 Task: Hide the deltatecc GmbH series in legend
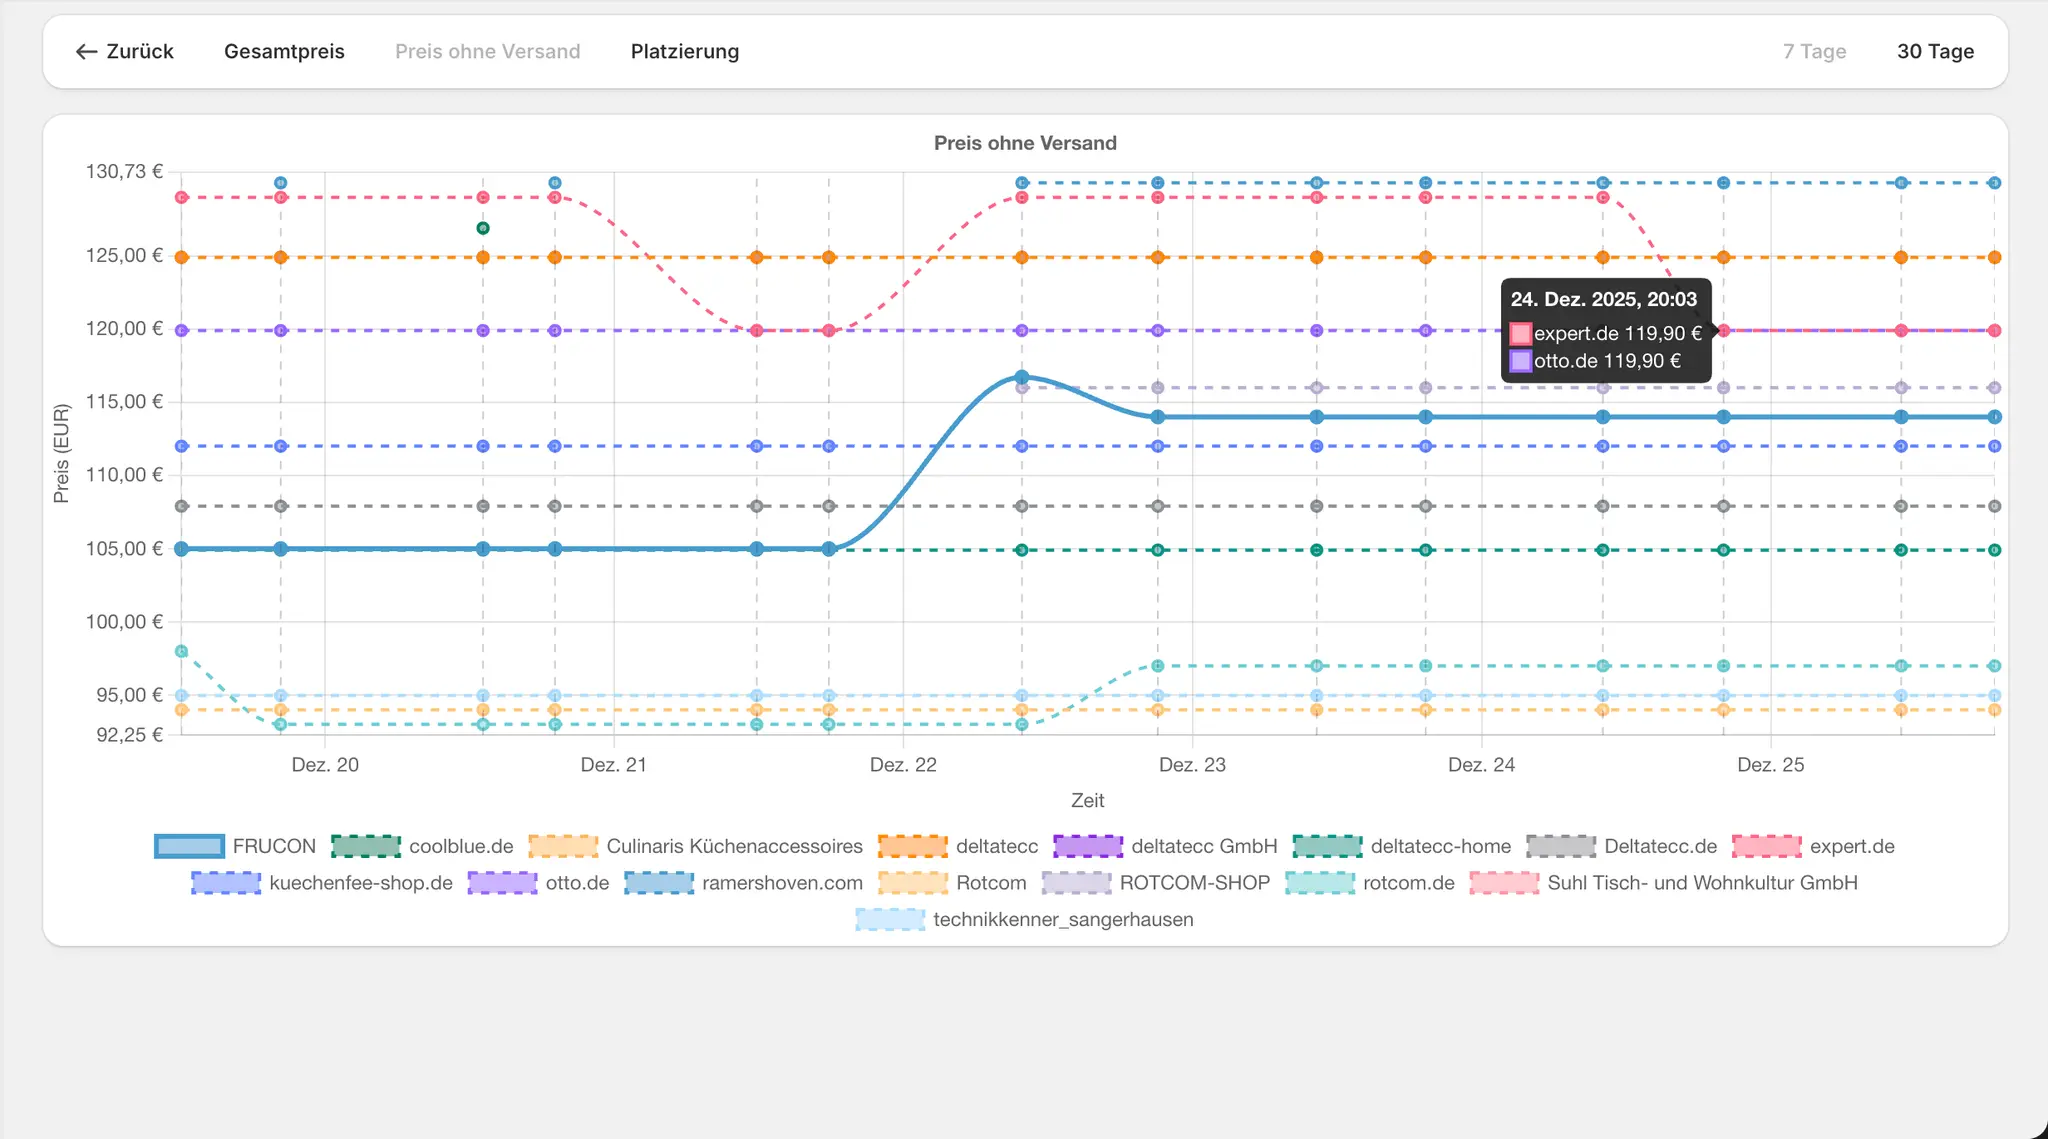[1166, 846]
